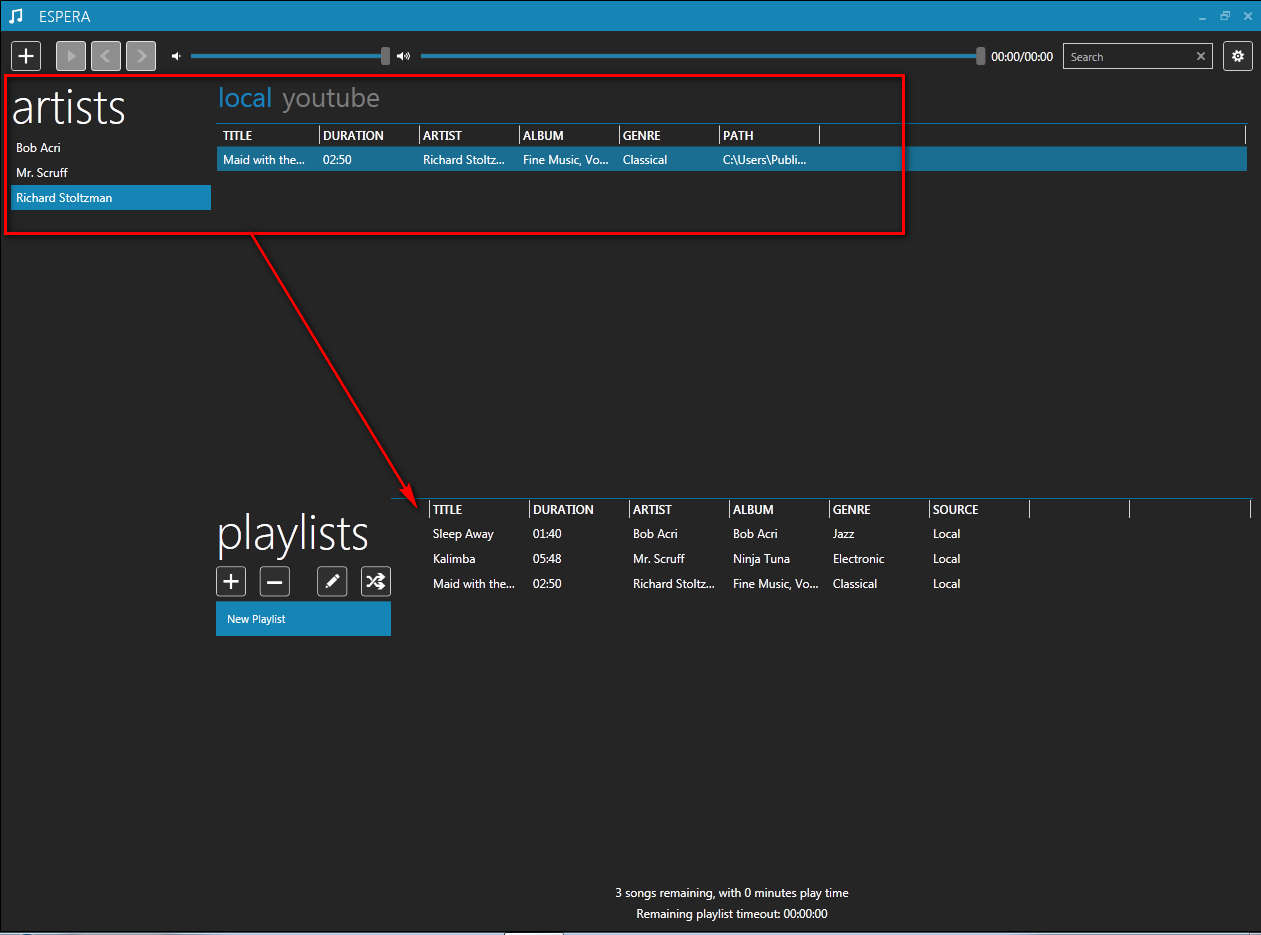Click the volume slider handle
Viewport: 1261px width, 935px height.
click(x=386, y=56)
